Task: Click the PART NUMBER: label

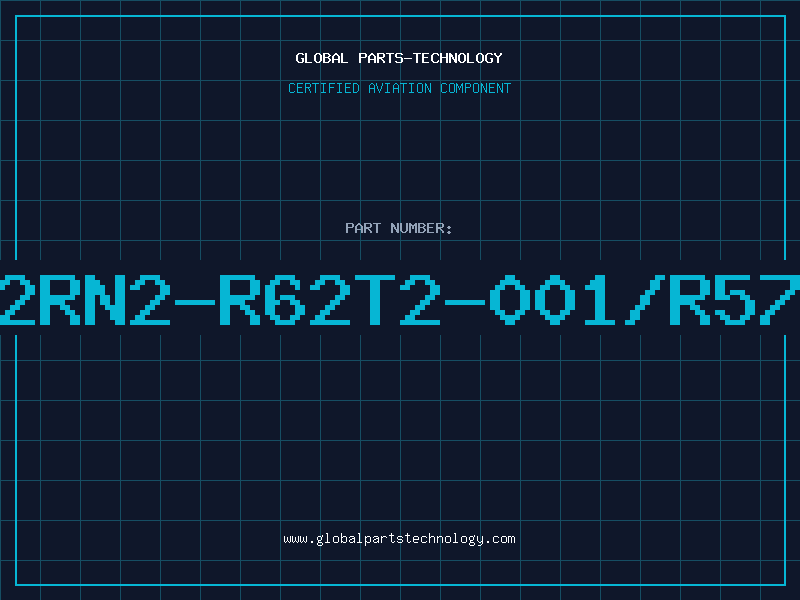Action: pos(399,228)
